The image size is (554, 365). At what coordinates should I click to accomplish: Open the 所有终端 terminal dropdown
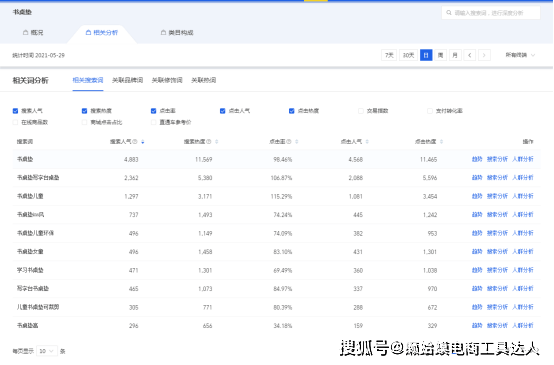click(520, 55)
